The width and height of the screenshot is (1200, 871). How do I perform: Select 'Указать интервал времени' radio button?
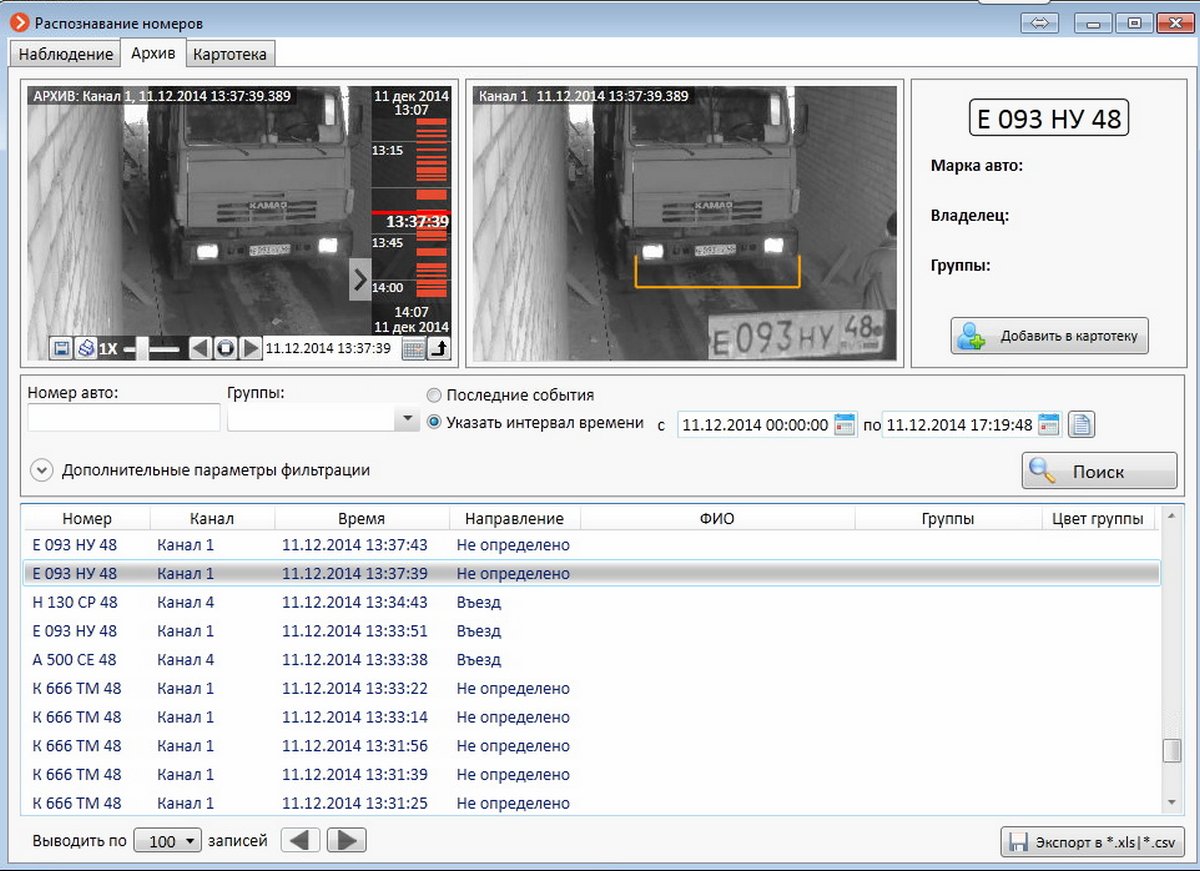[434, 422]
